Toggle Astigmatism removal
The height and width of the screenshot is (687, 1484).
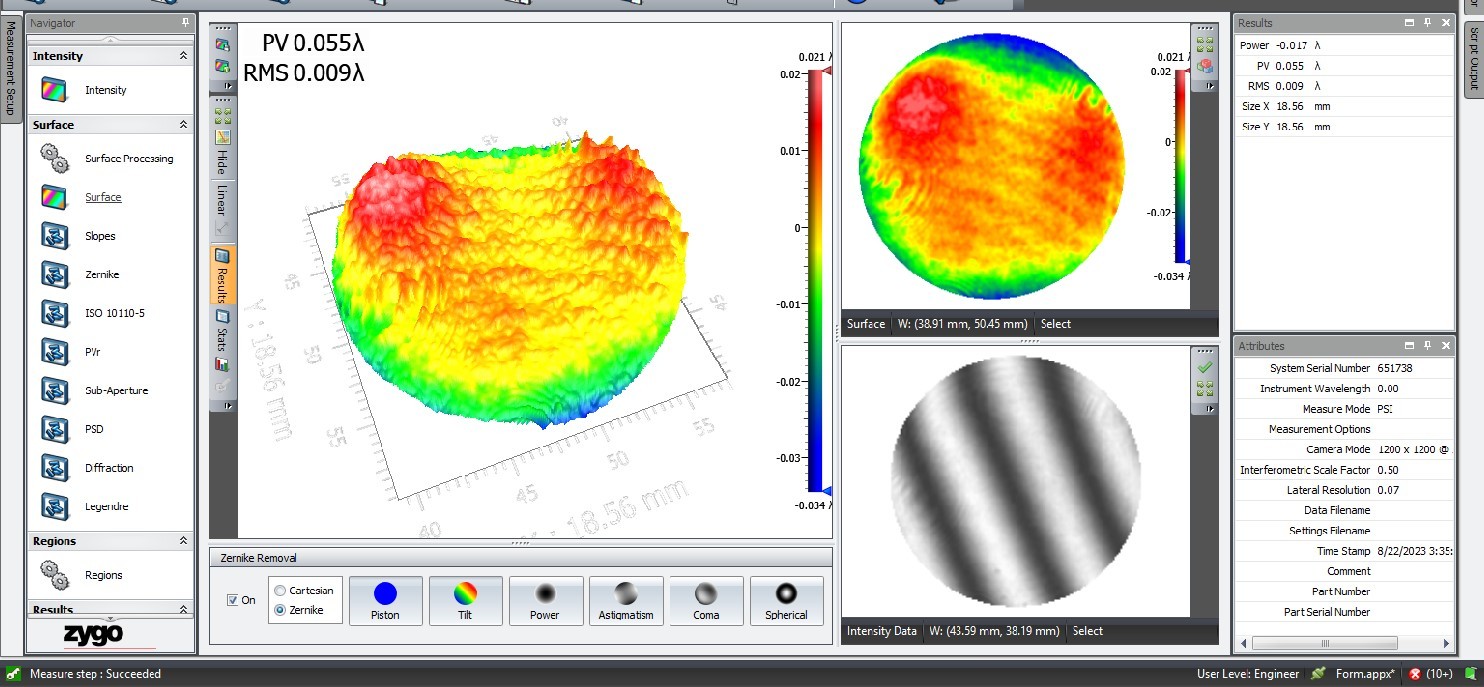(x=626, y=601)
